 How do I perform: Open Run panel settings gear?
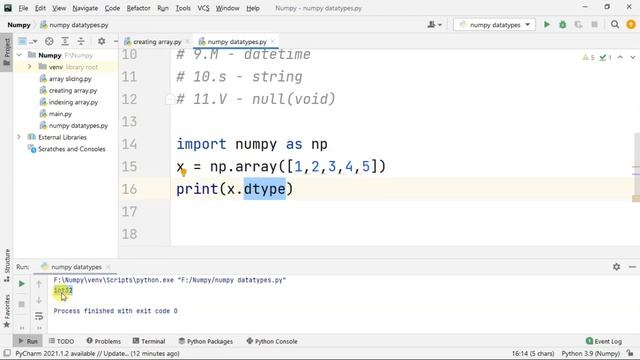(616, 267)
